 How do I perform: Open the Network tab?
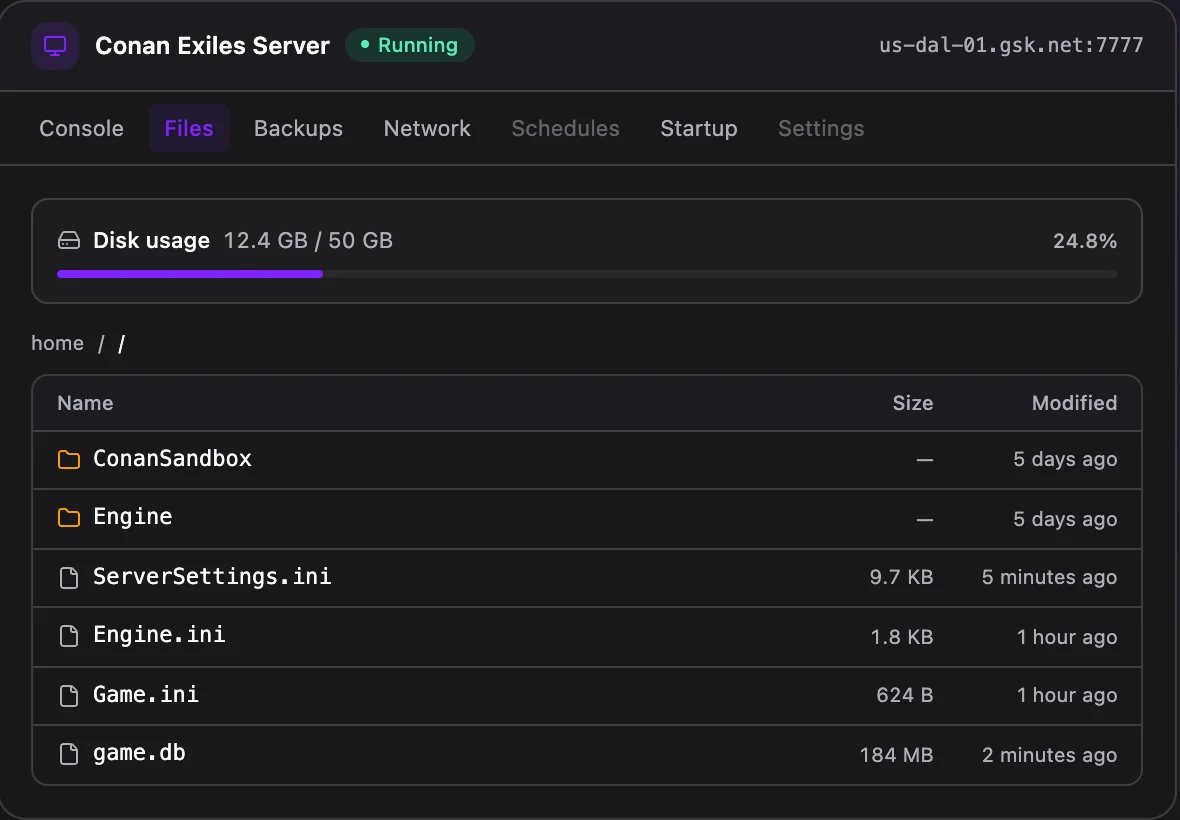pos(427,129)
